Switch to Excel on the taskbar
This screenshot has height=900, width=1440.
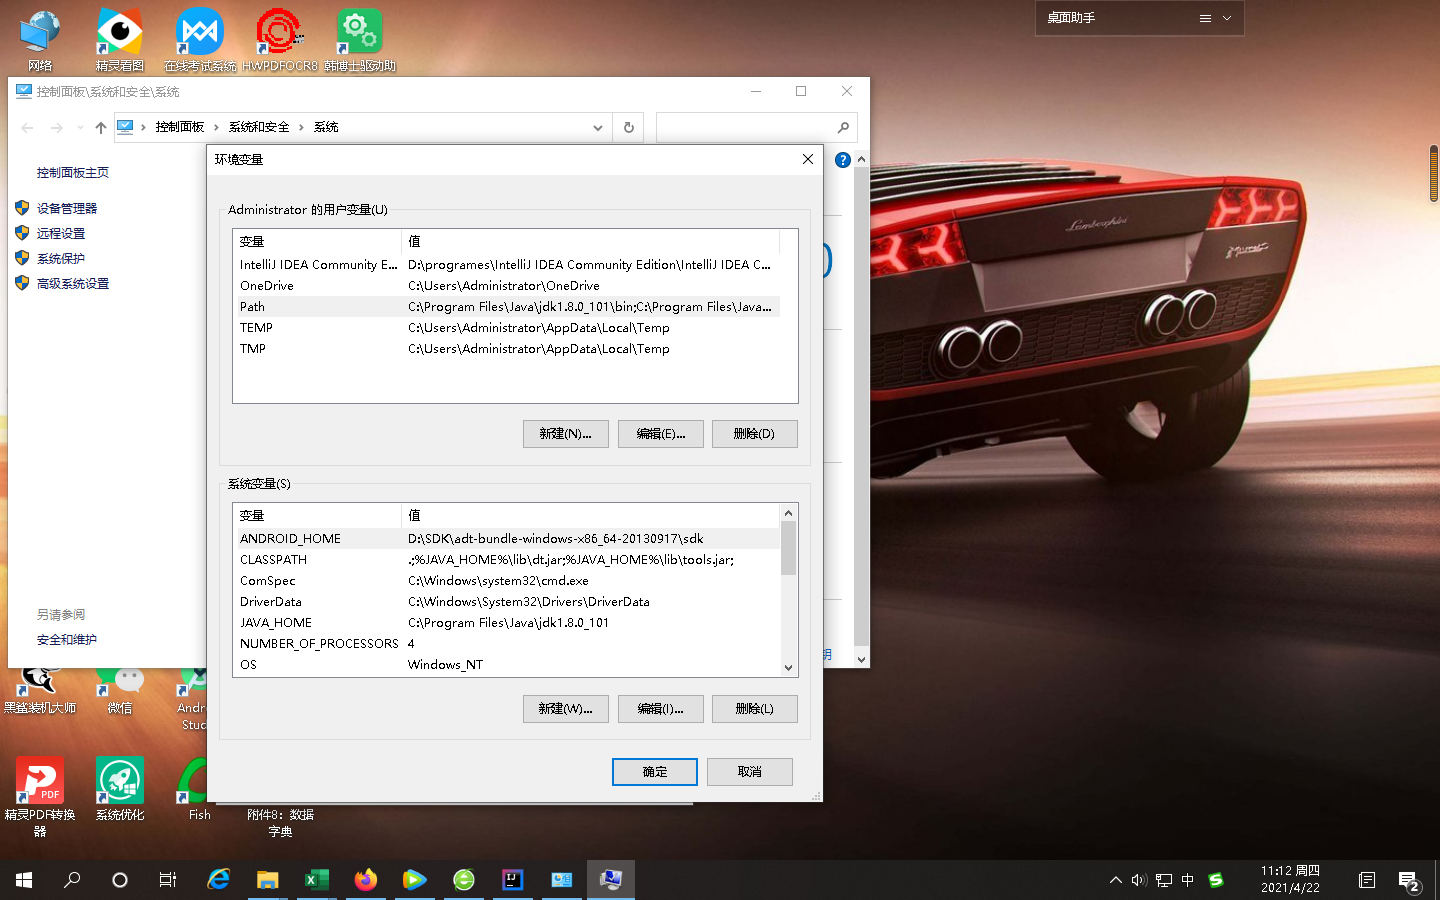(x=316, y=880)
